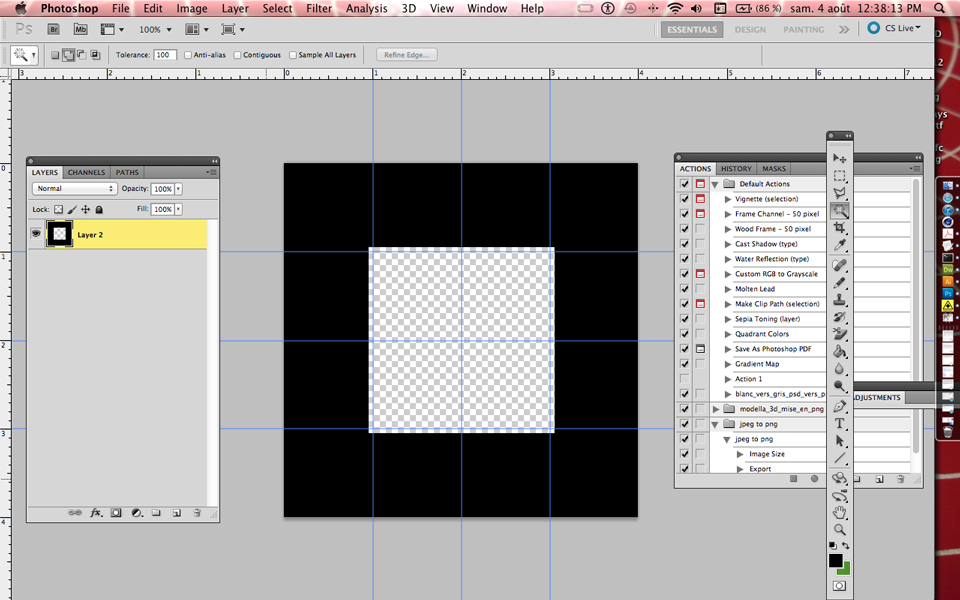This screenshot has height=600, width=960.
Task: Click the Essentials workspace button
Action: 692,29
